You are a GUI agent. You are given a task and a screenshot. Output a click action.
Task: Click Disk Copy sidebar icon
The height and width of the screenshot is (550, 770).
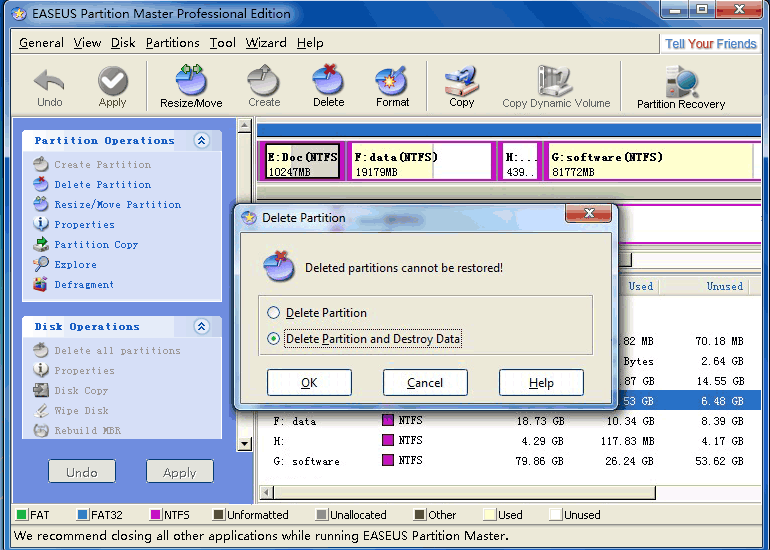click(41, 390)
